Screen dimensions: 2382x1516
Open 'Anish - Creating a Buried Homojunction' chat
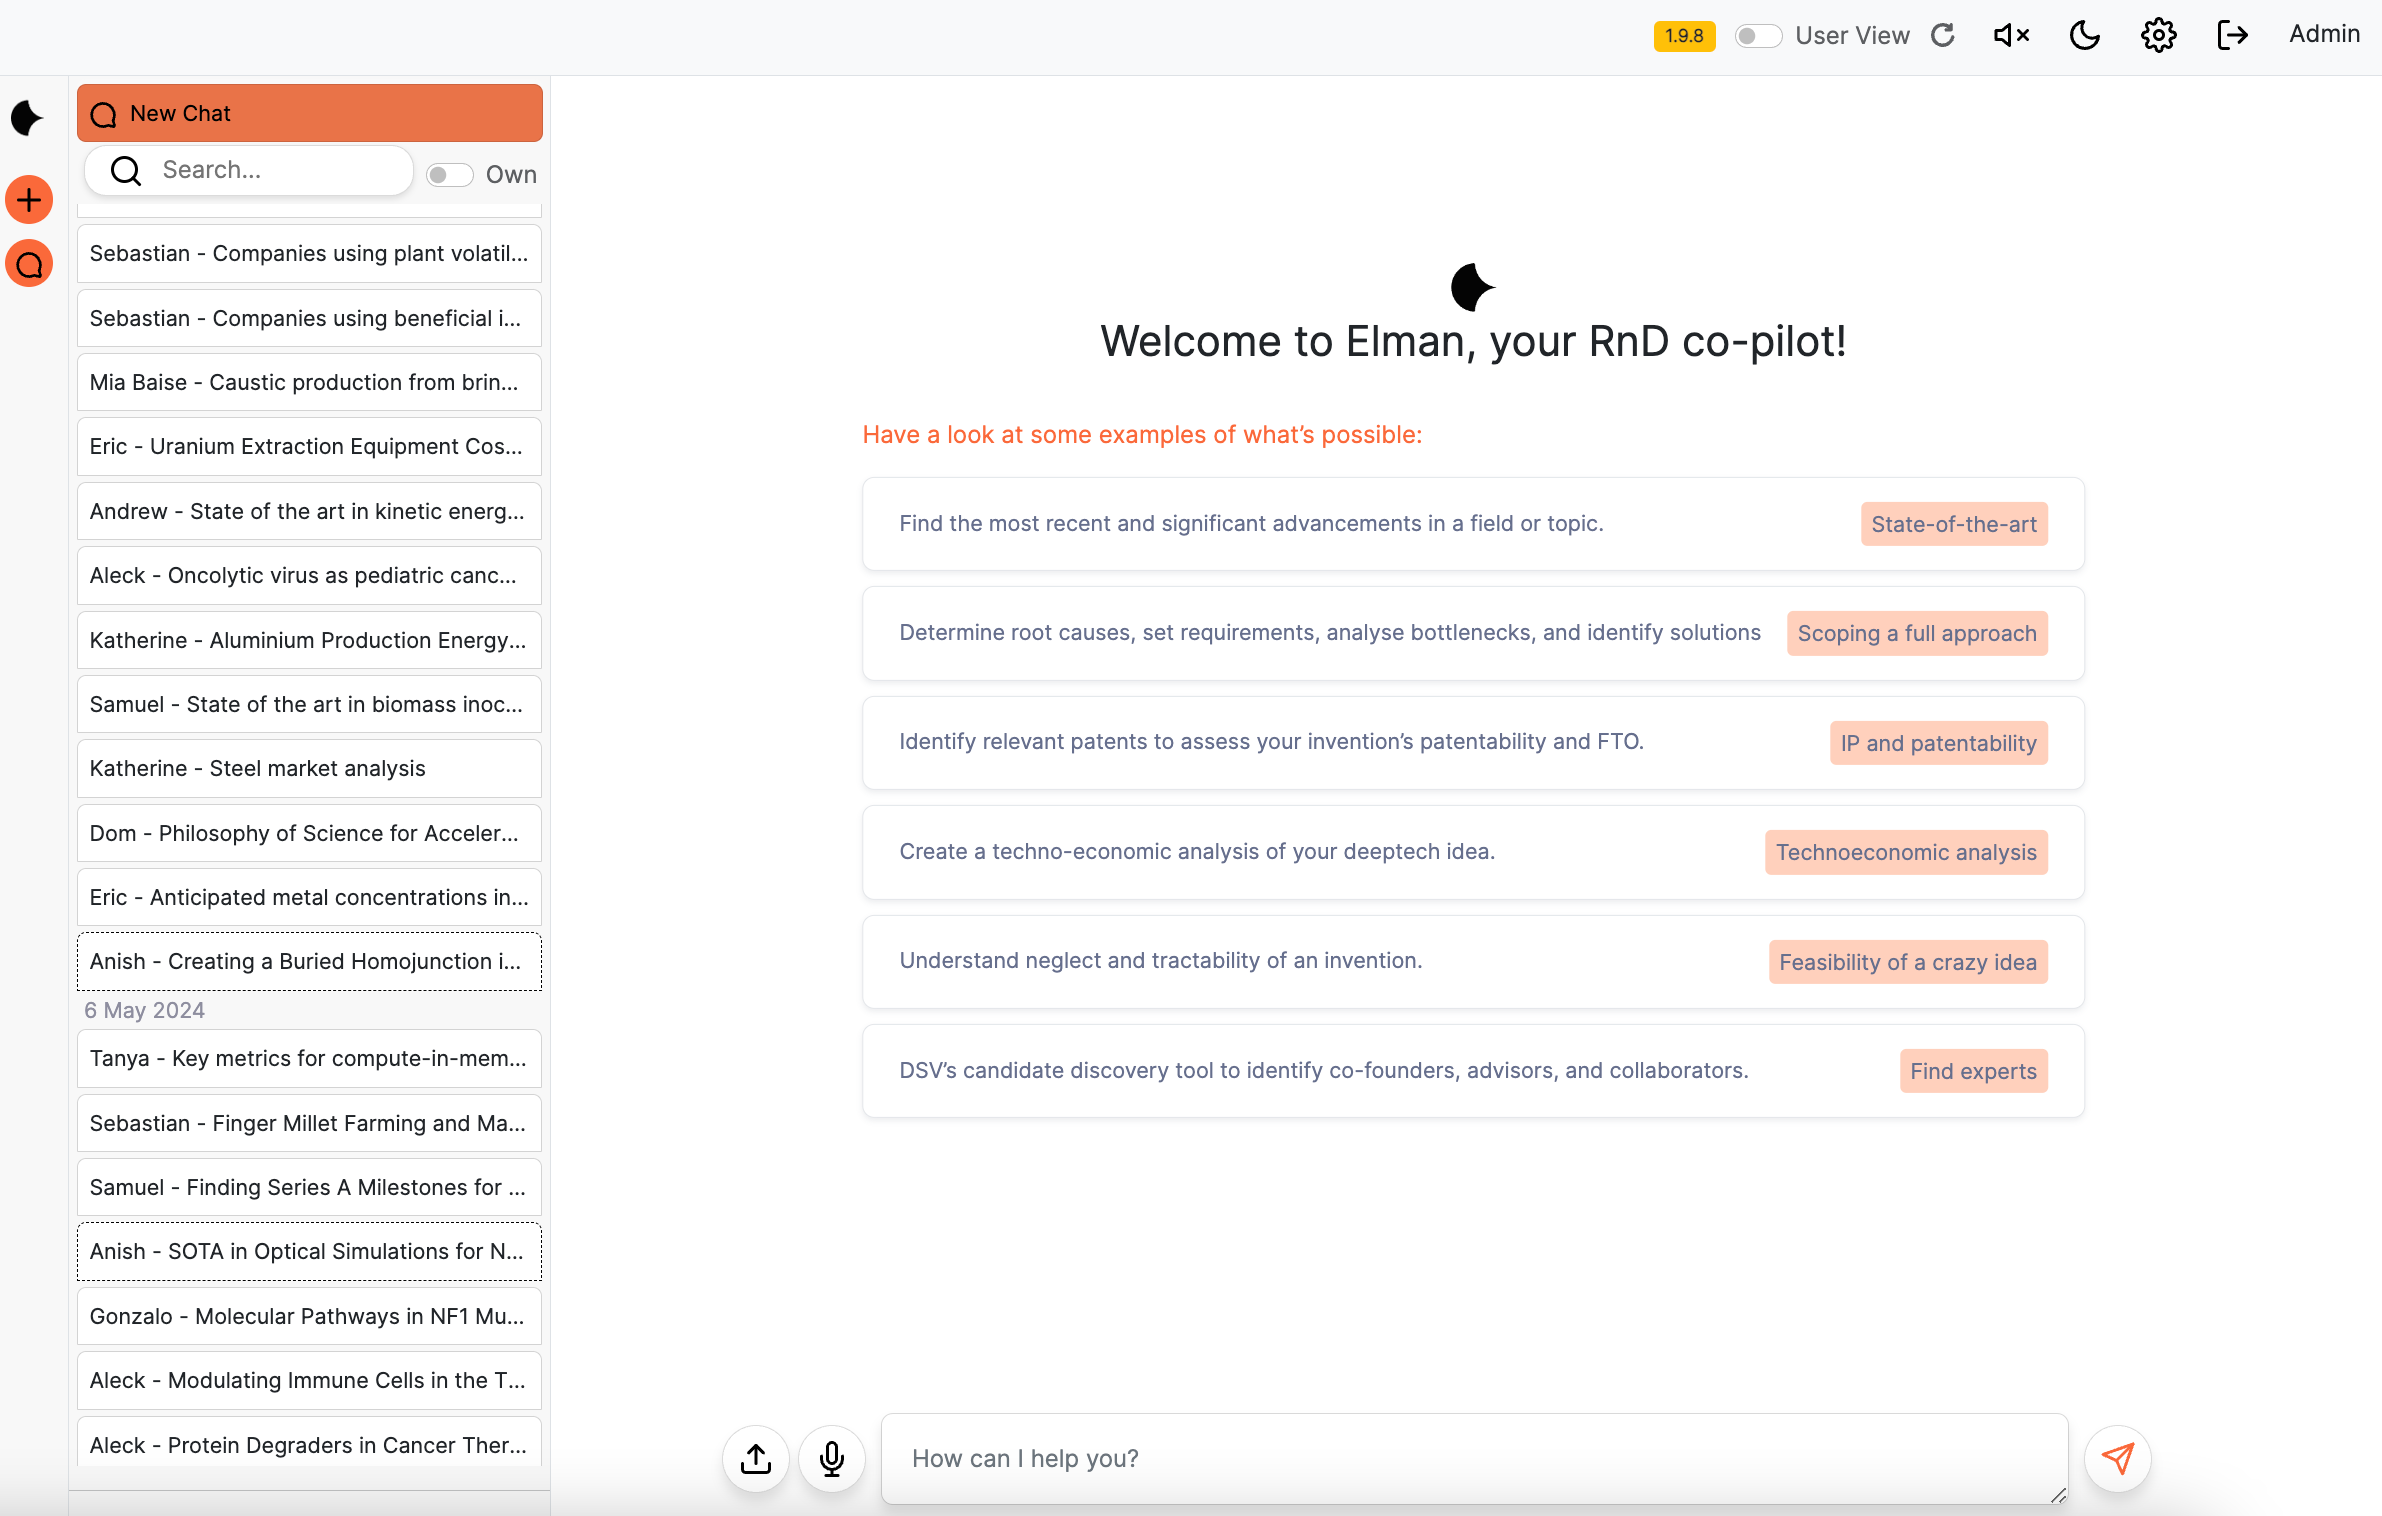pos(310,962)
